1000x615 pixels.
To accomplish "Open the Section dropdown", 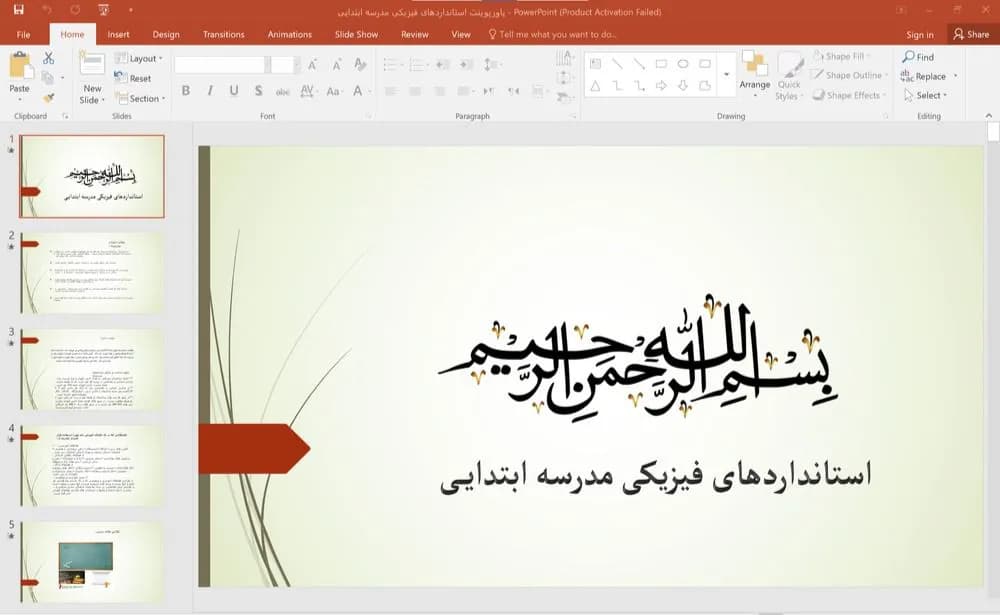I will (x=140, y=98).
